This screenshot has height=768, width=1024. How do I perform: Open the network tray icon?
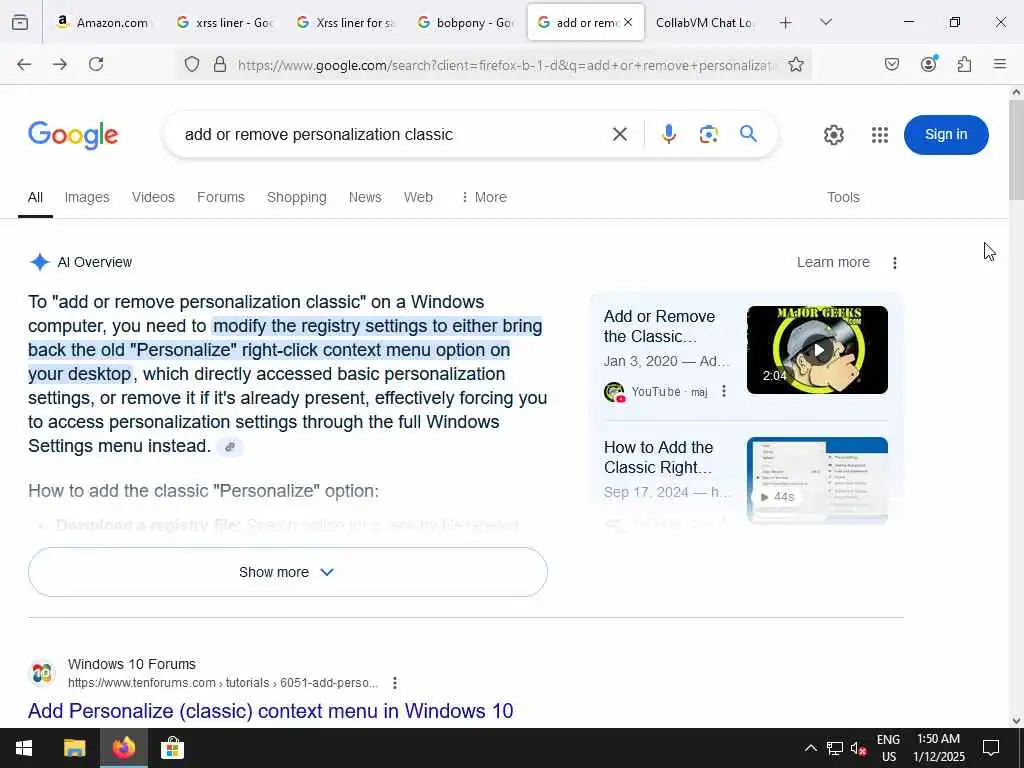835,748
